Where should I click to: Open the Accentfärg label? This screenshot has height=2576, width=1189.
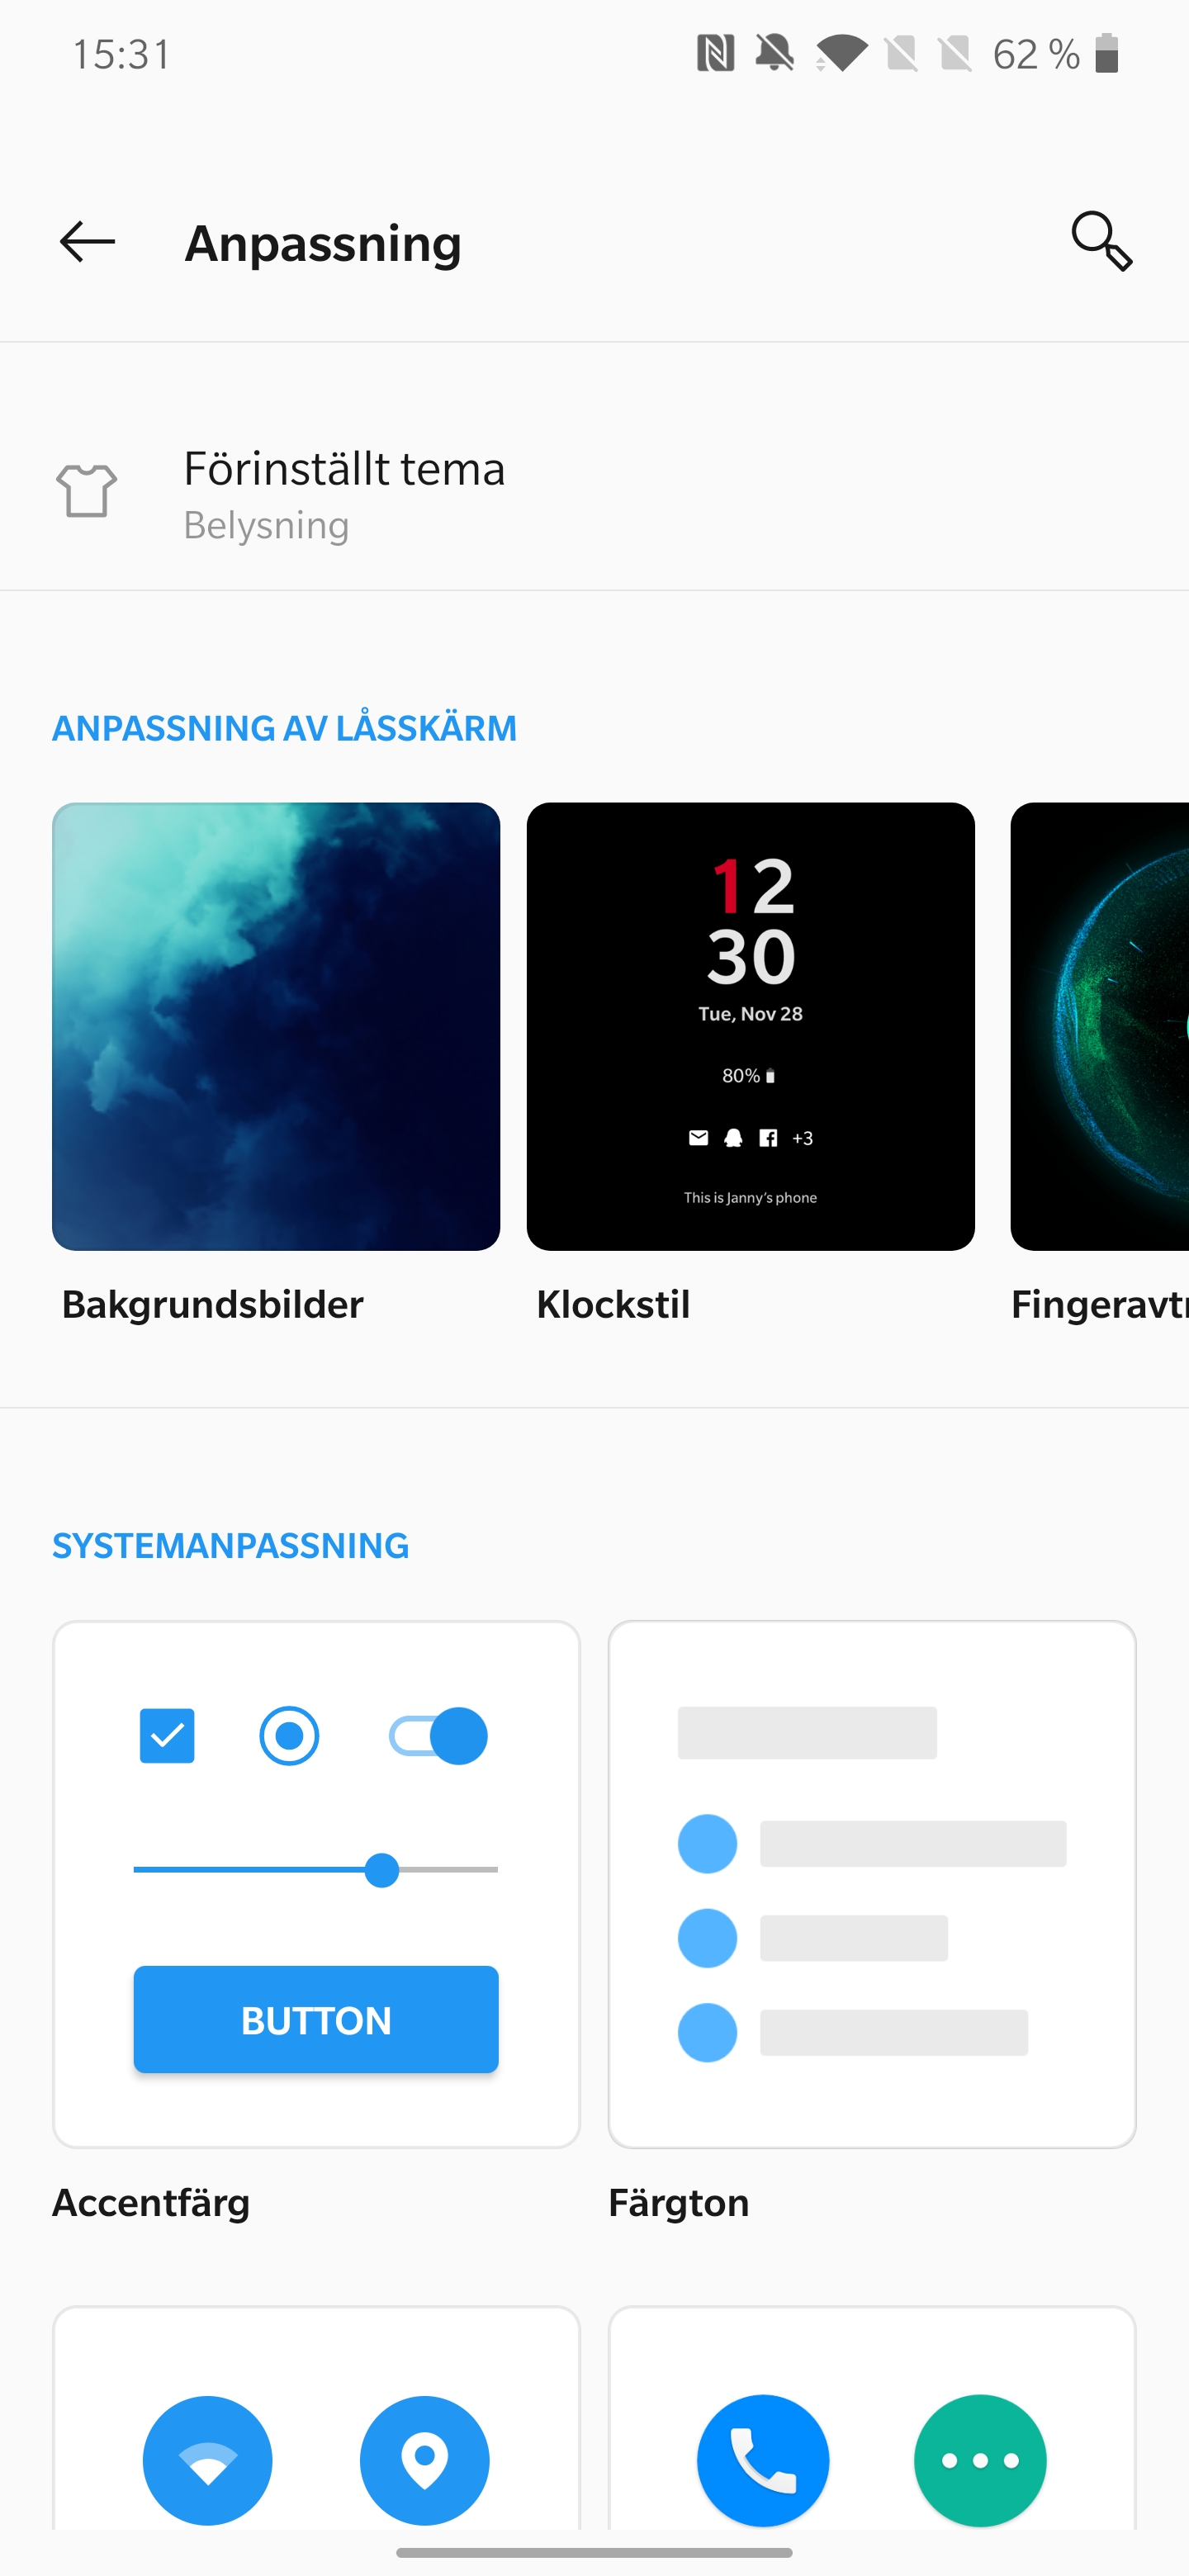point(151,2203)
